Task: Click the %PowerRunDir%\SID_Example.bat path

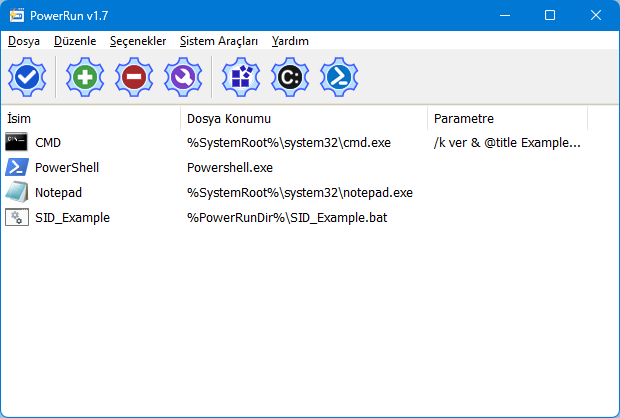Action: click(287, 218)
